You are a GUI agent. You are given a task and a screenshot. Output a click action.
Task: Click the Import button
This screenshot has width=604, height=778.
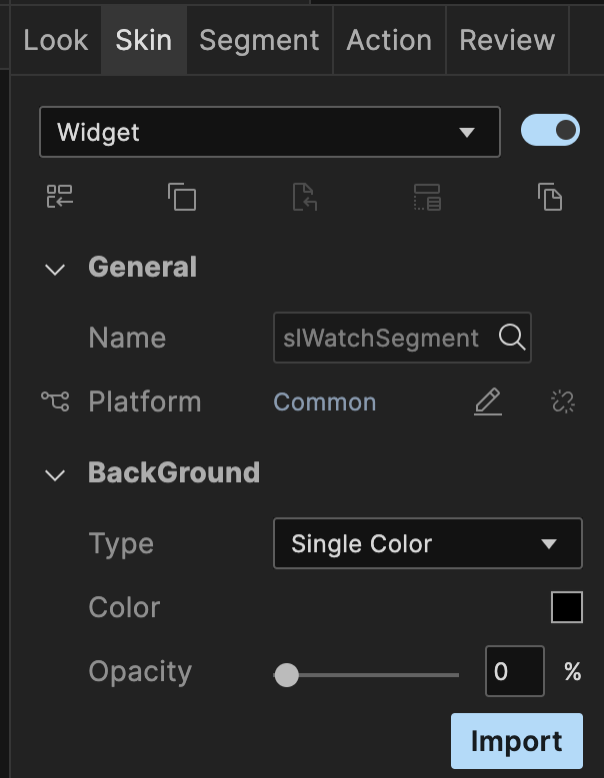pos(516,742)
